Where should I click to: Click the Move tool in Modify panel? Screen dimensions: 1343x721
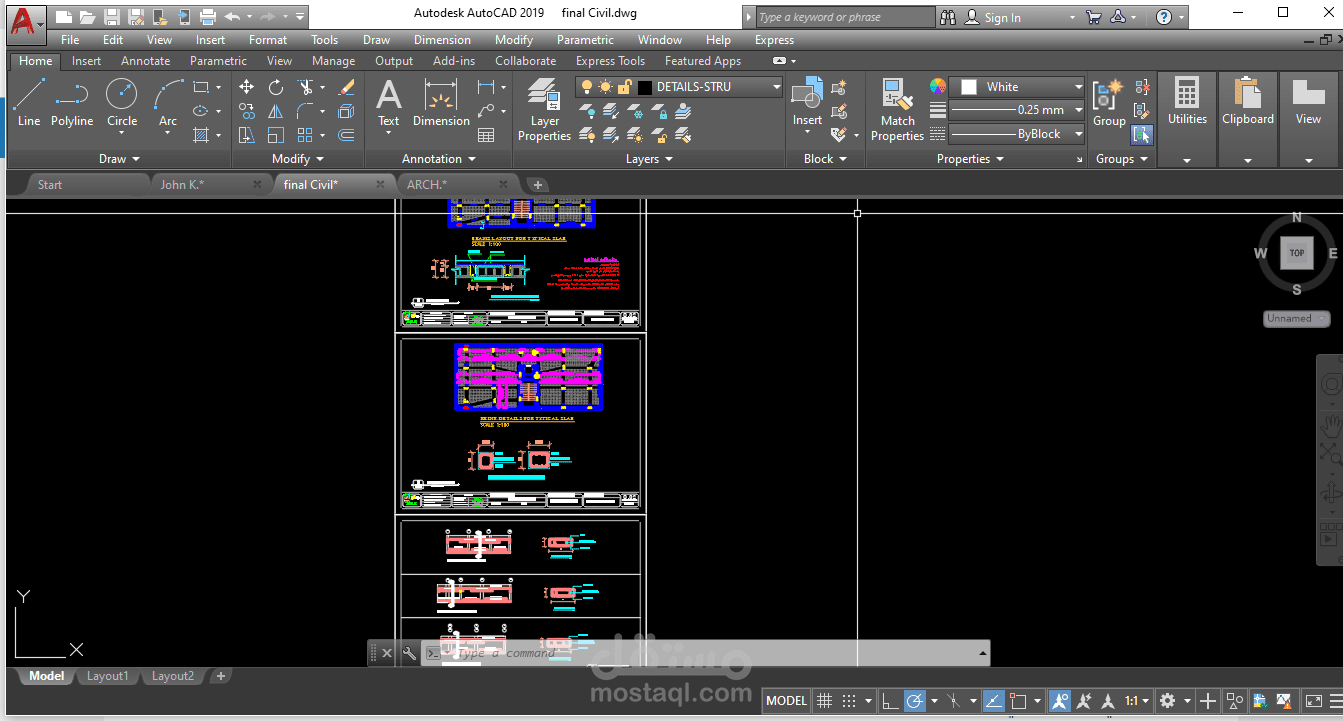(x=246, y=87)
